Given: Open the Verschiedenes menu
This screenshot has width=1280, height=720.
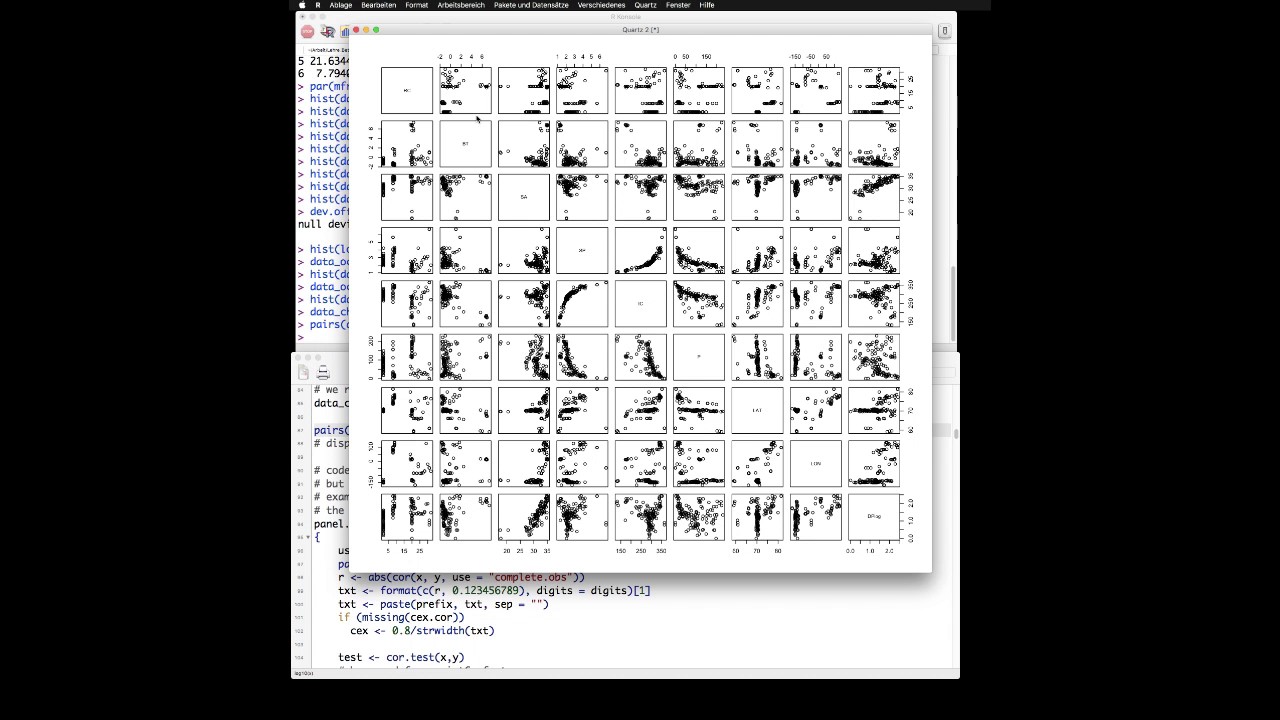Looking at the screenshot, I should click(601, 5).
